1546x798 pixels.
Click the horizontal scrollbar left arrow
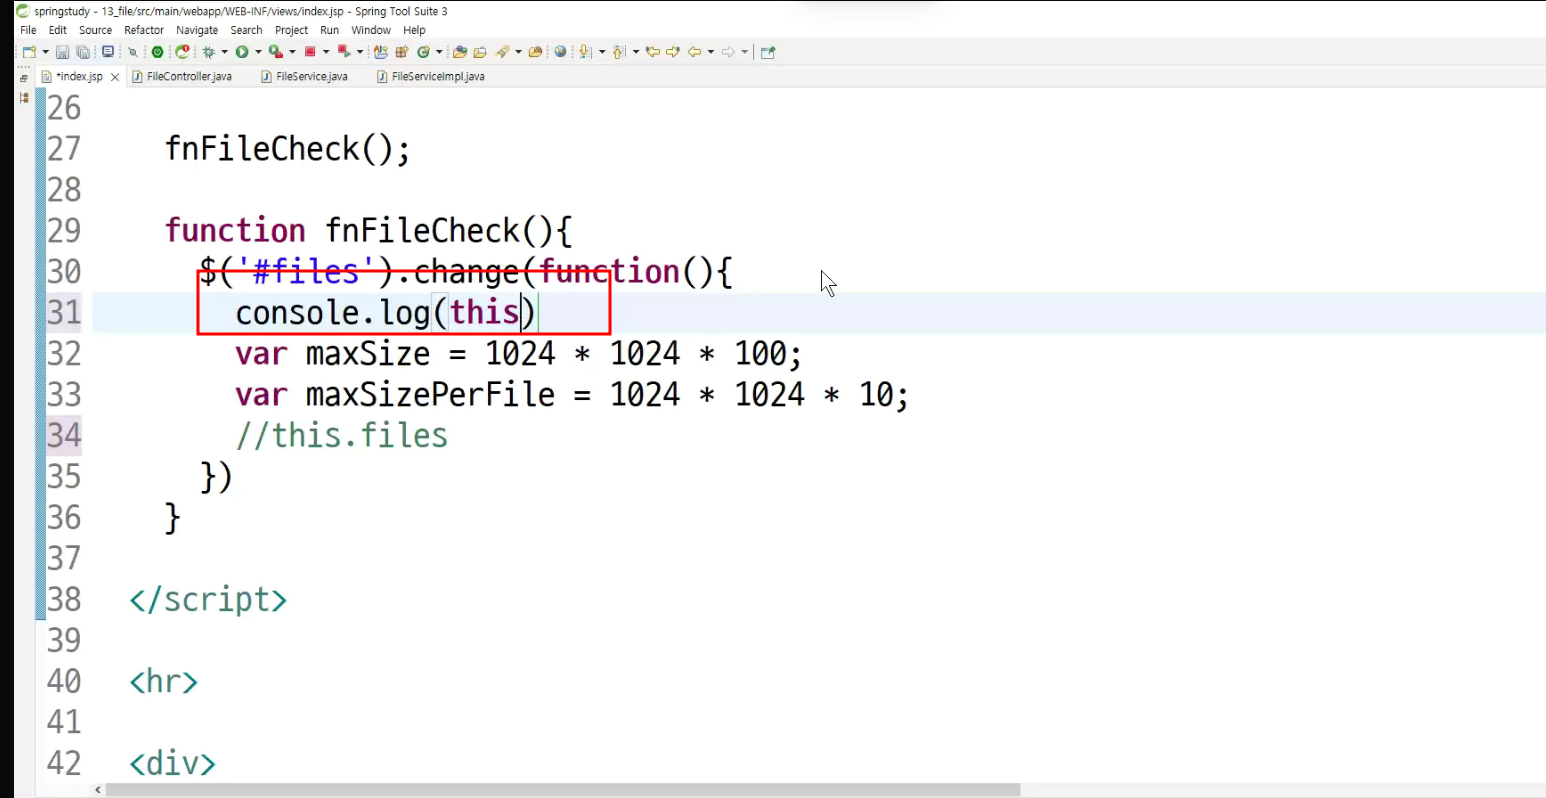(98, 790)
